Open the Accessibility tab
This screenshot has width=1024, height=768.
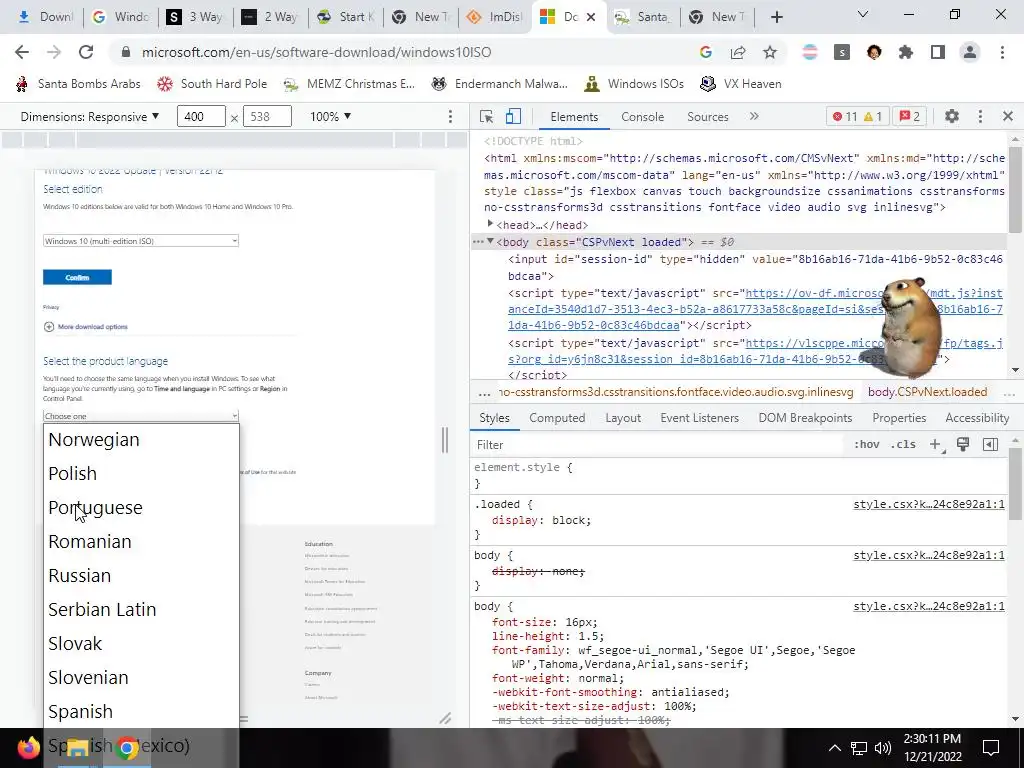point(977,418)
